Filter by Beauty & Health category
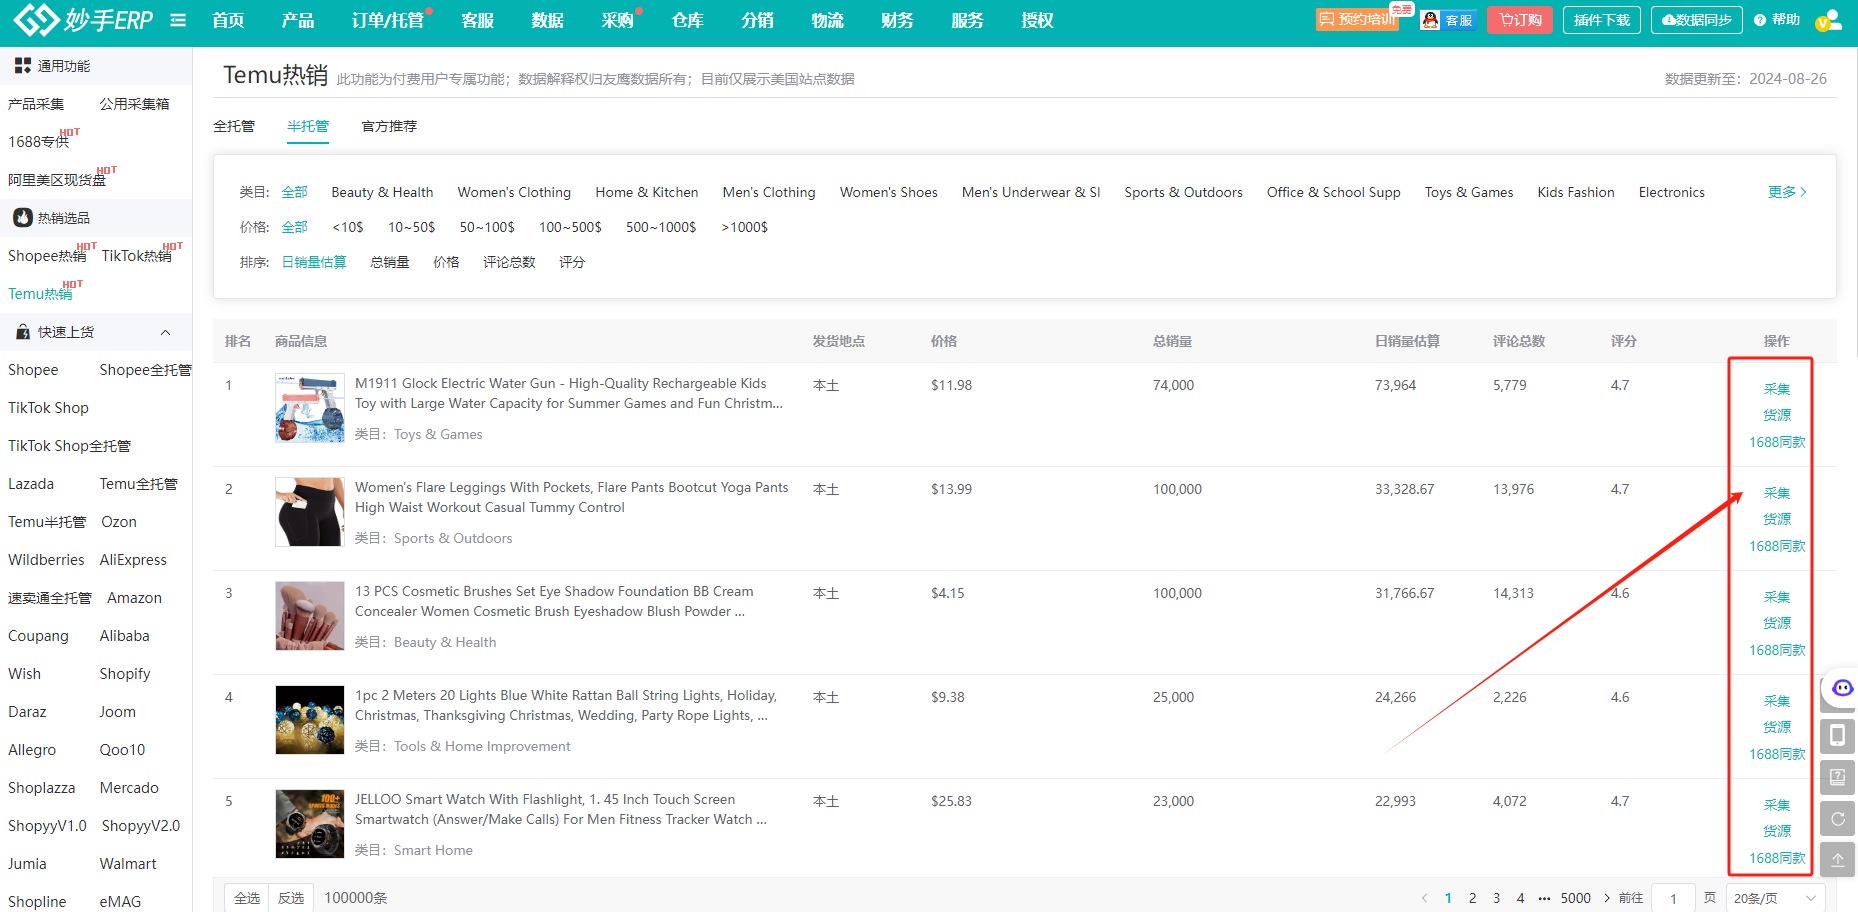This screenshot has width=1858, height=912. [382, 192]
